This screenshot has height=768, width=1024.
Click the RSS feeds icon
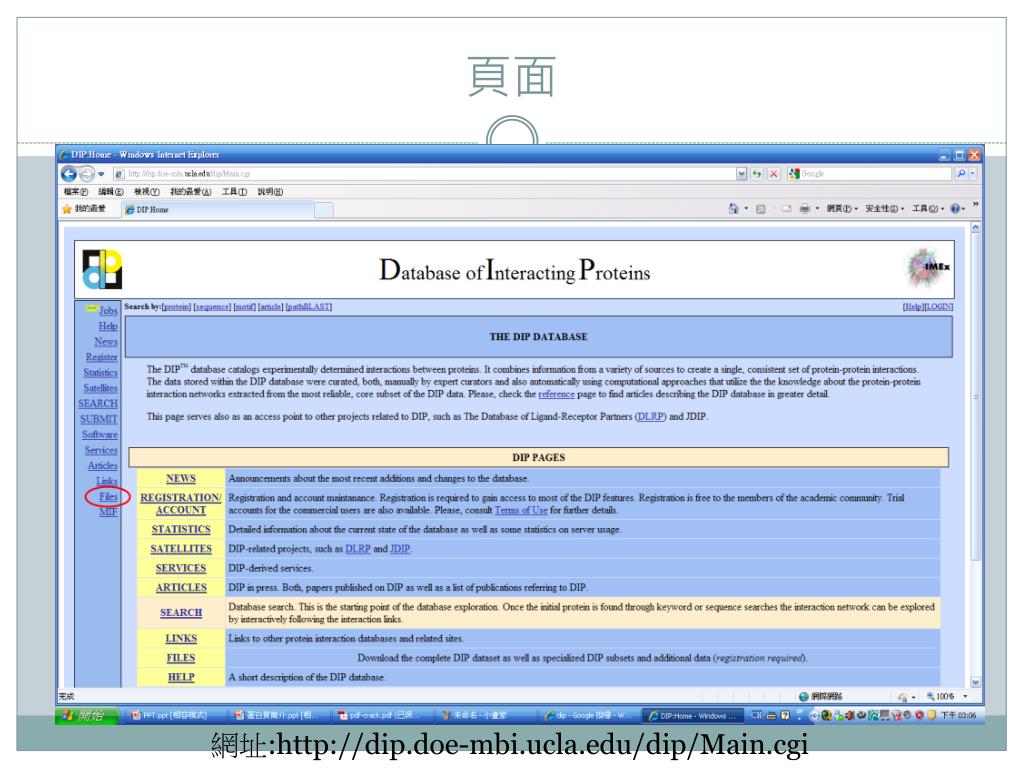click(761, 209)
